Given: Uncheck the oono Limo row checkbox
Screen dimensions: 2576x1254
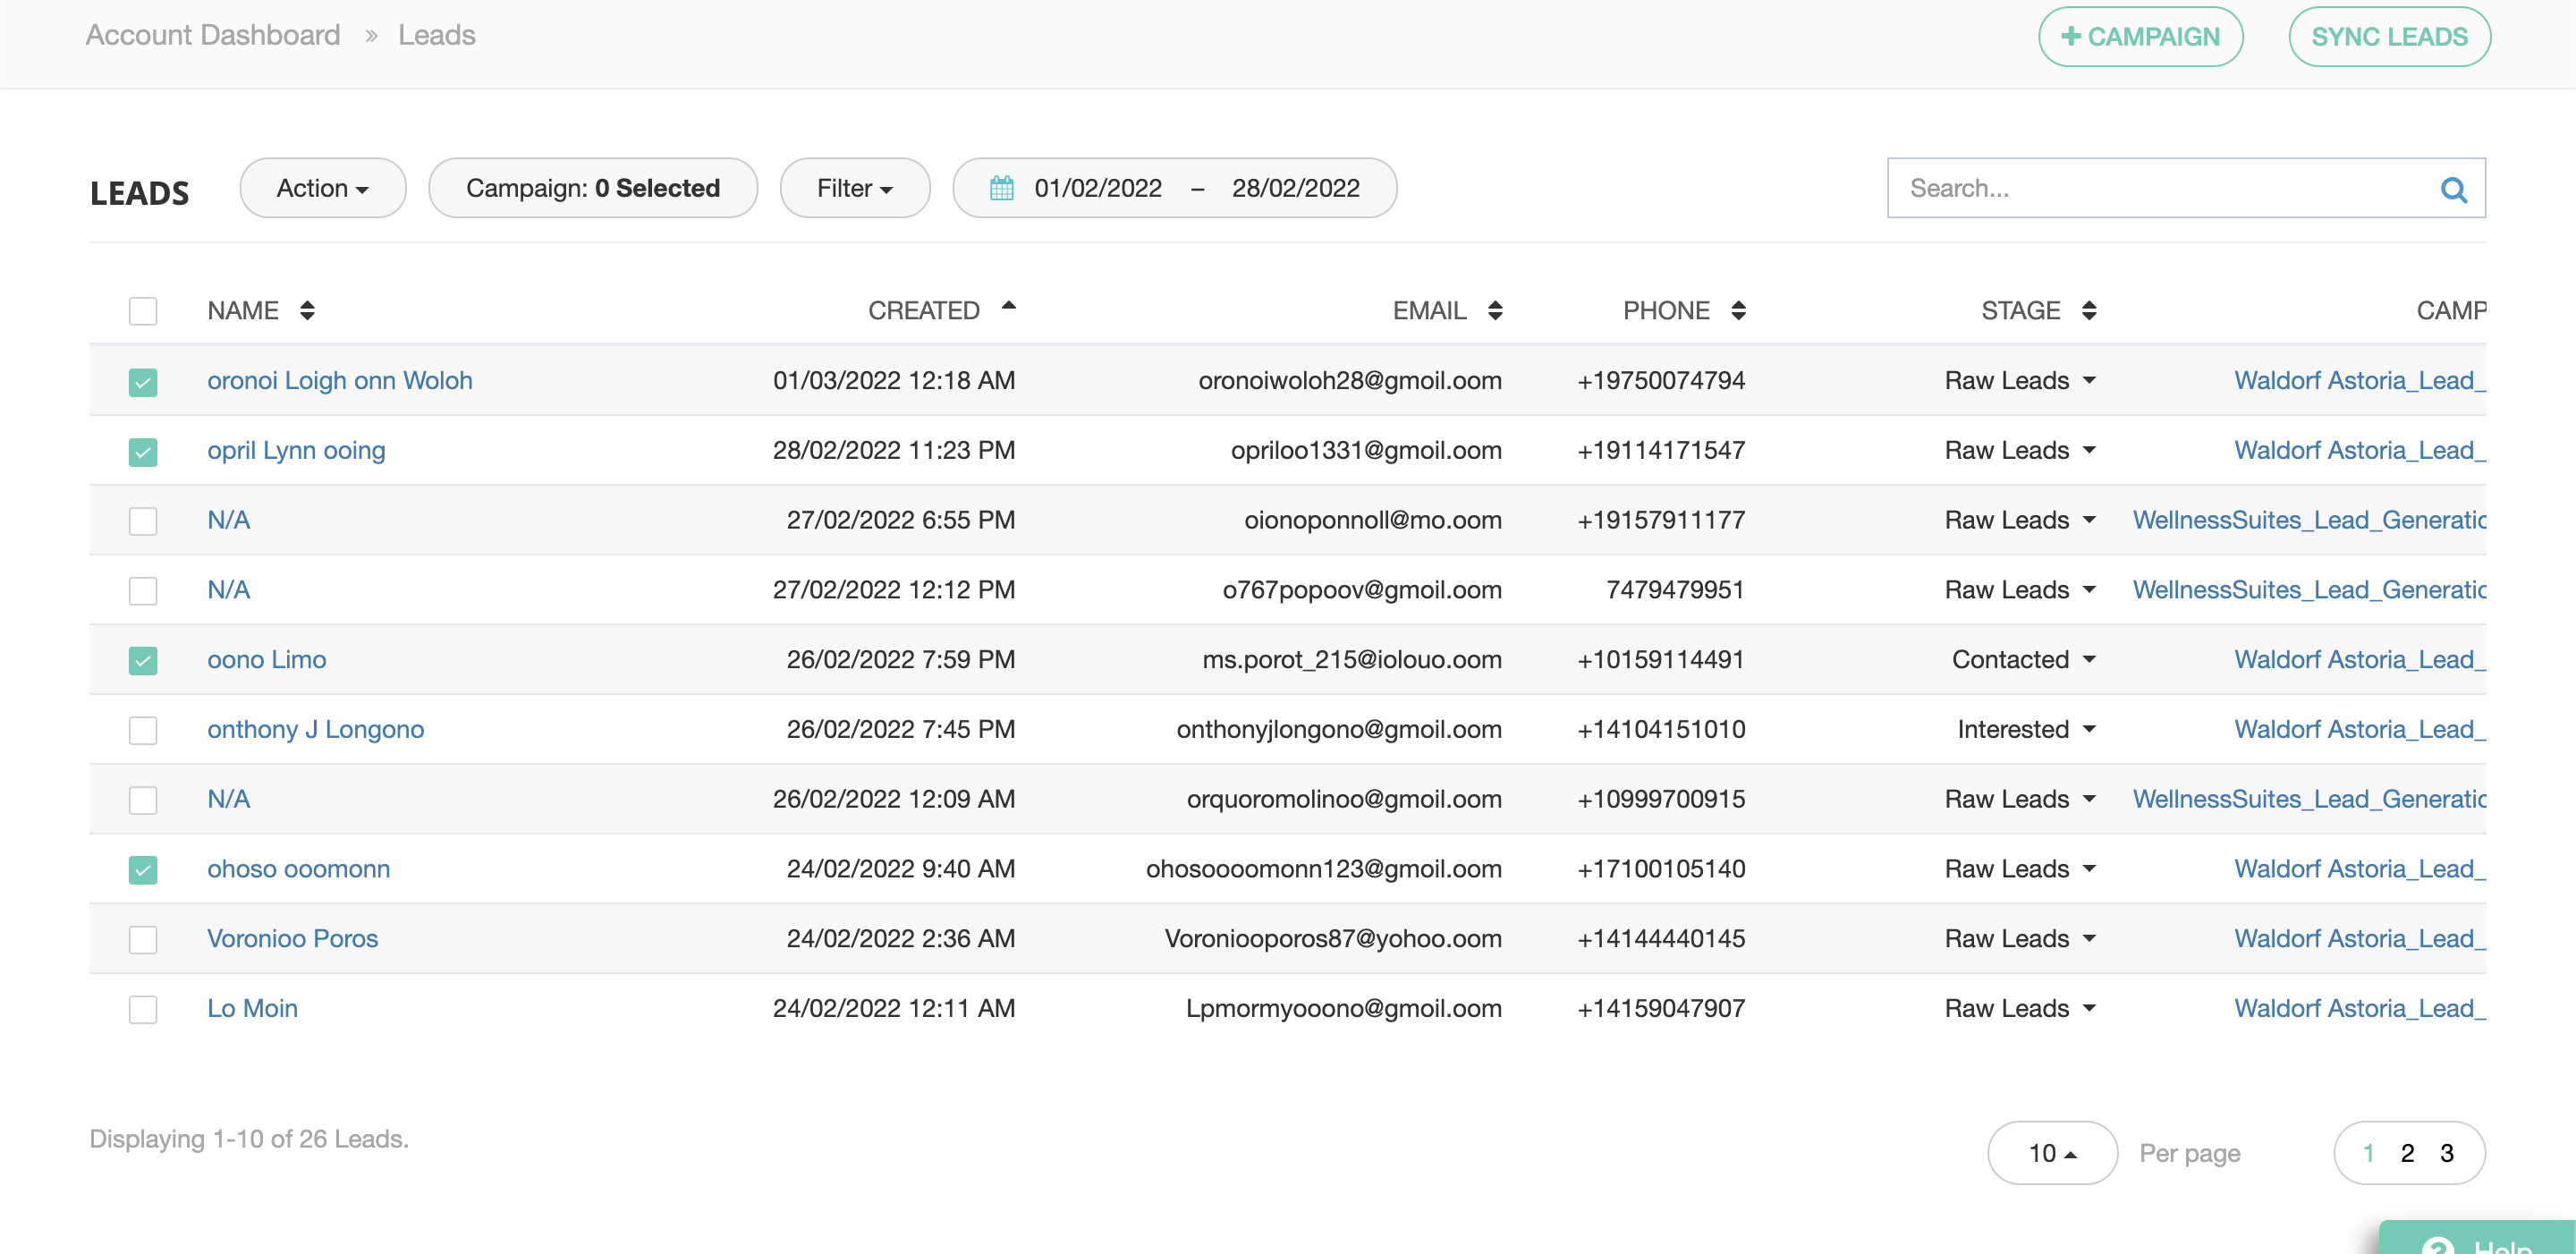Looking at the screenshot, I should tap(143, 660).
